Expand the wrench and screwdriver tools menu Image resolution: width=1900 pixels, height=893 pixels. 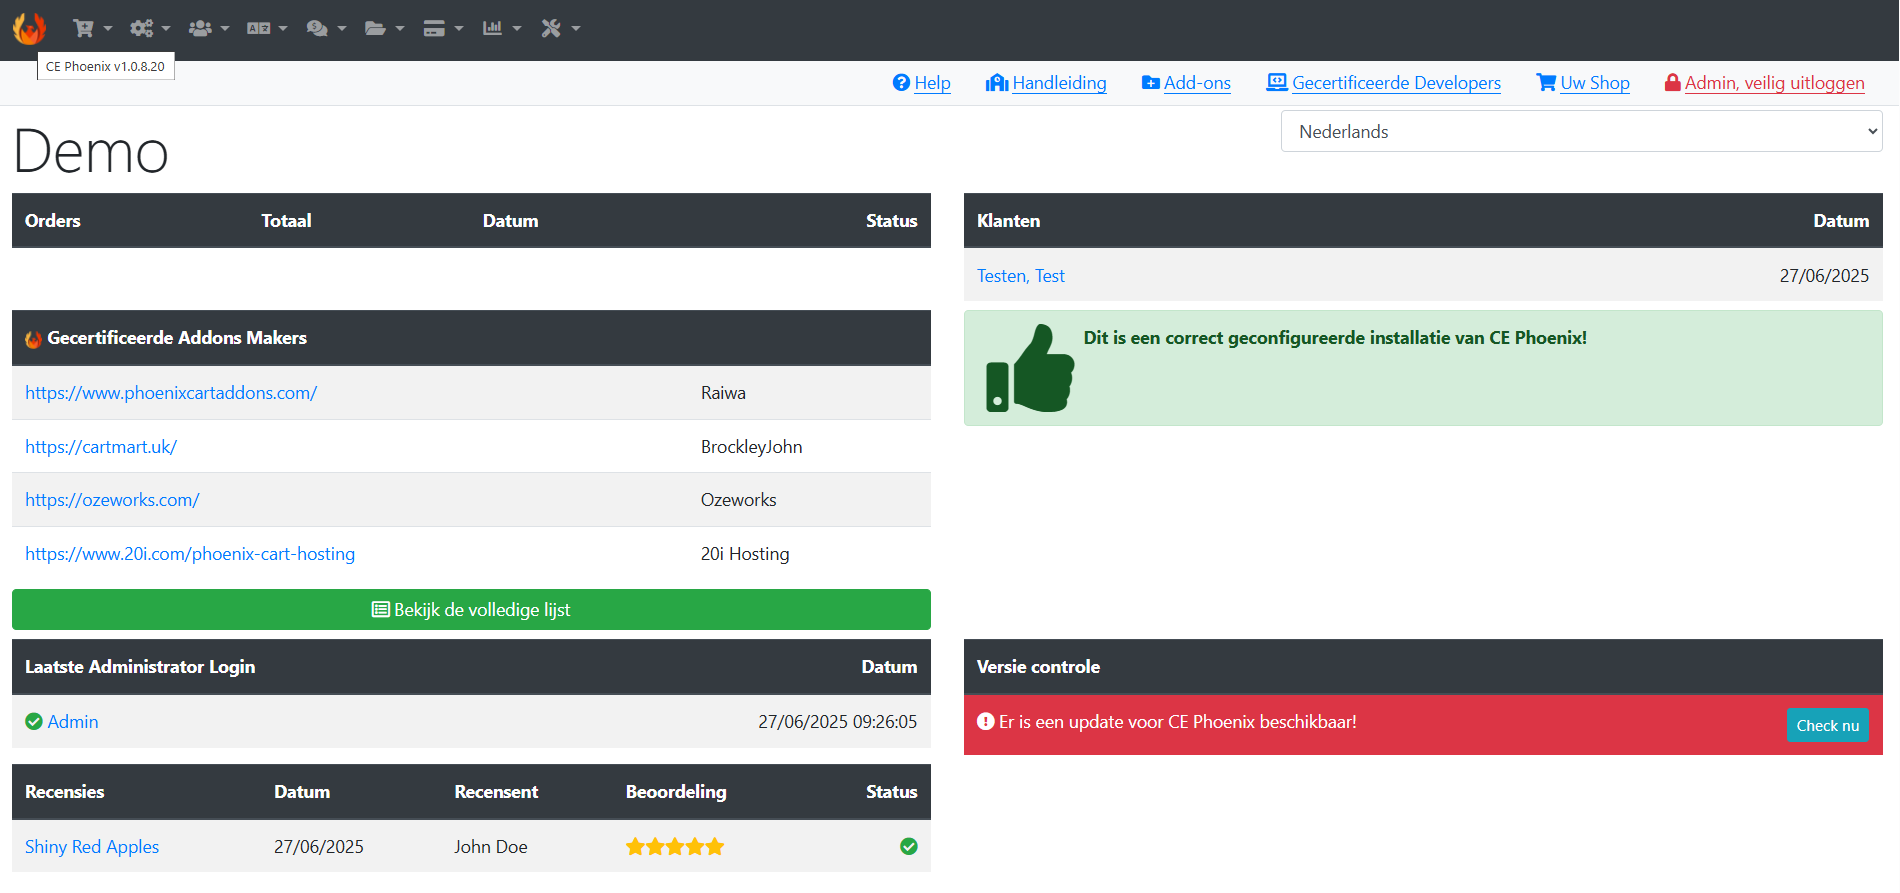pyautogui.click(x=560, y=28)
